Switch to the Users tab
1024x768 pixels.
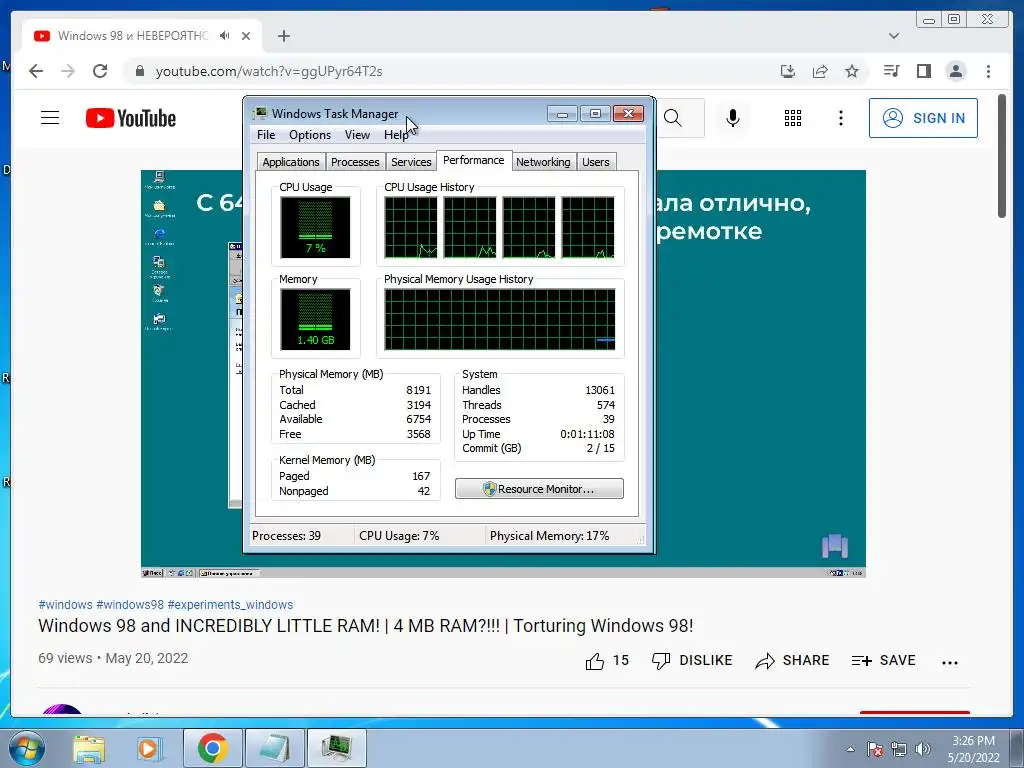click(x=595, y=162)
